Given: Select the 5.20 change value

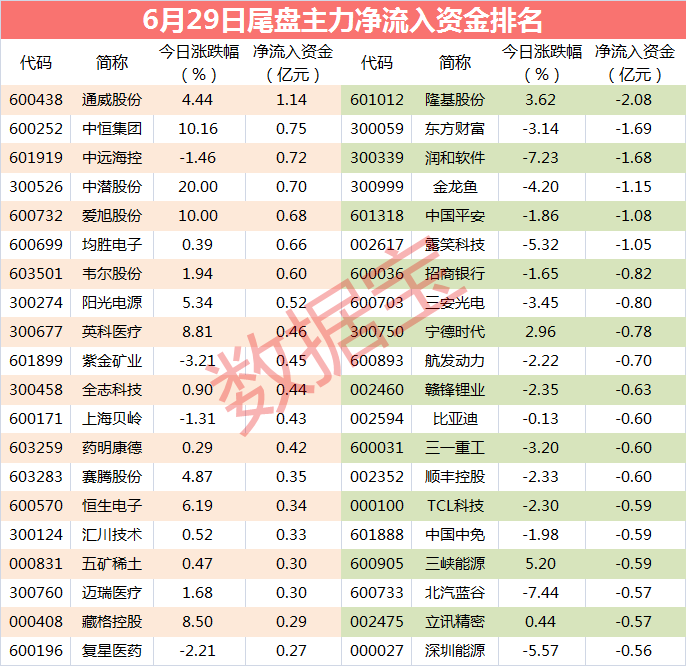Looking at the screenshot, I should click(x=540, y=564).
